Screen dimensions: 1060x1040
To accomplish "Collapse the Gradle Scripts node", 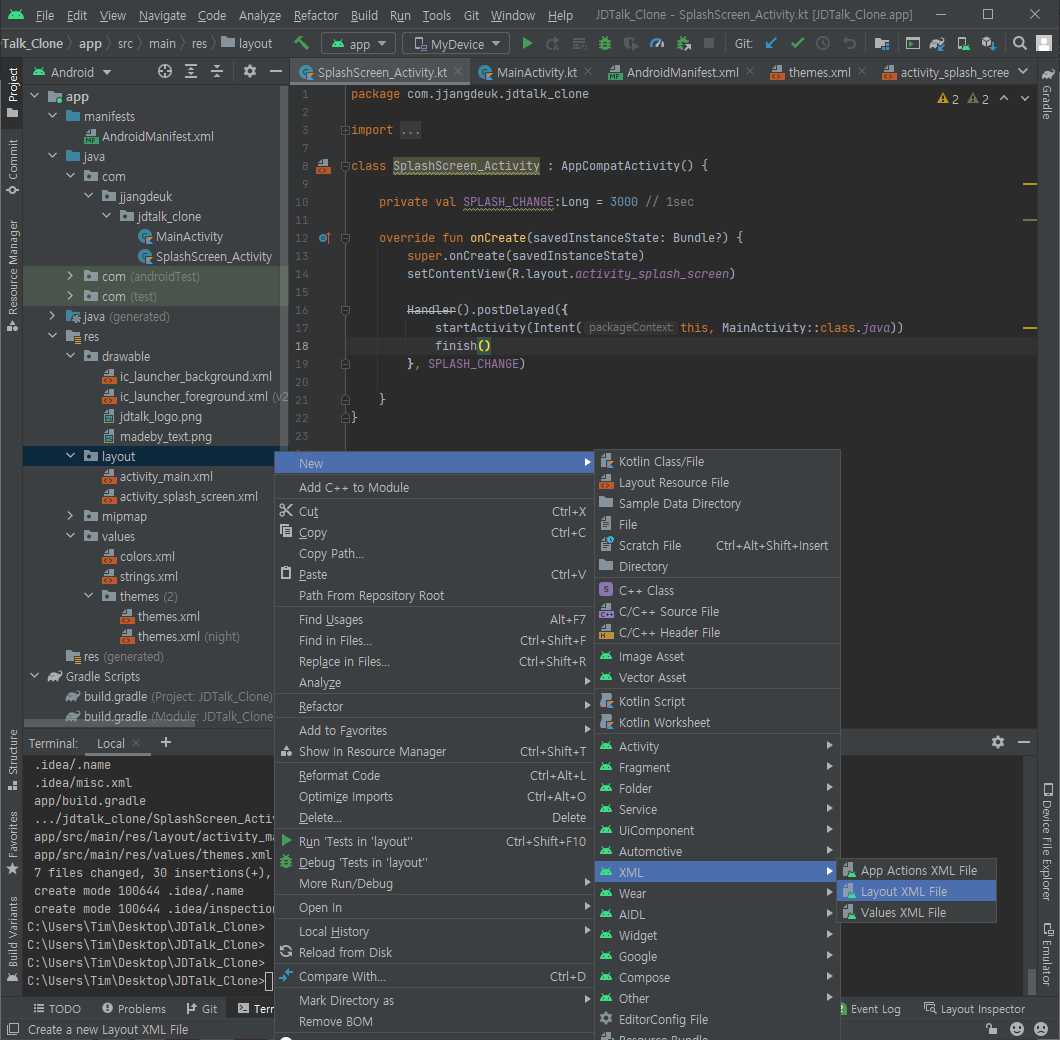I will (x=34, y=676).
